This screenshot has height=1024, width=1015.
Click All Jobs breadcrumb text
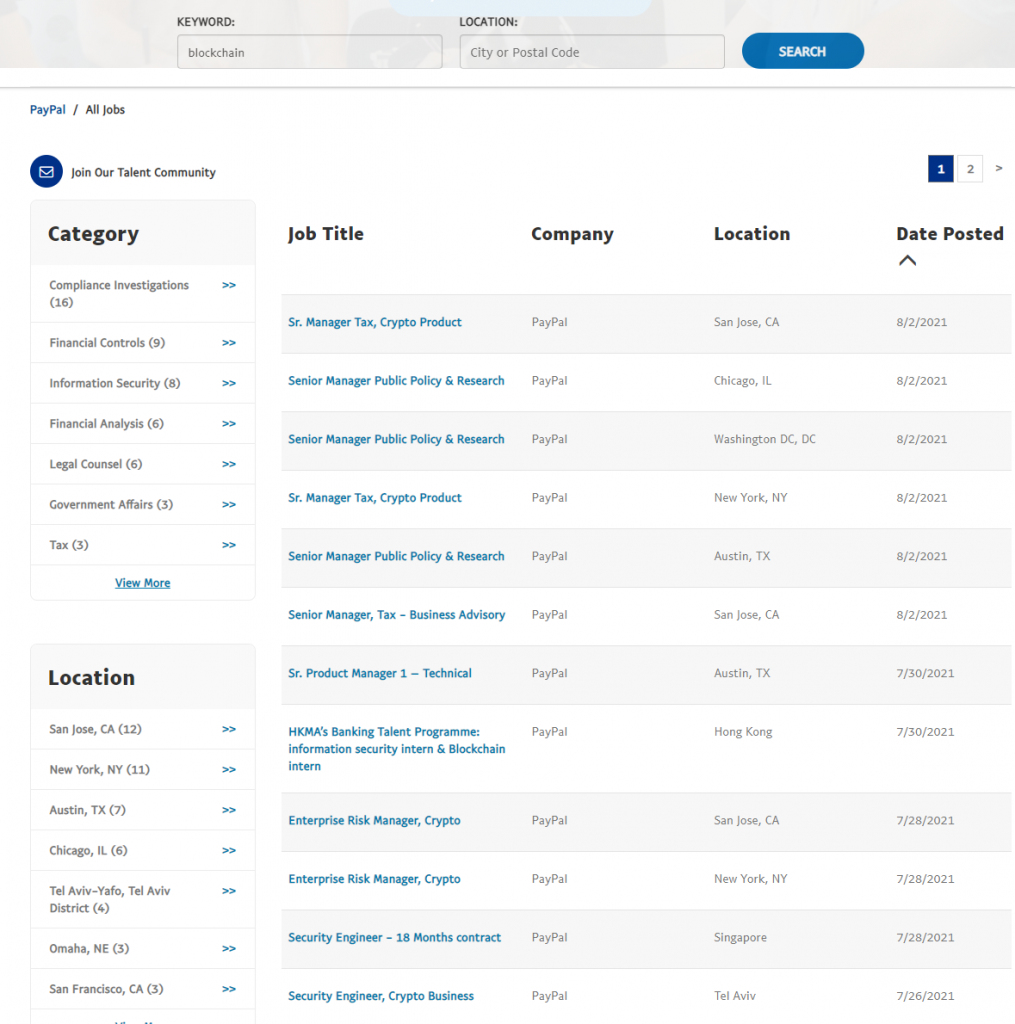pyautogui.click(x=105, y=110)
